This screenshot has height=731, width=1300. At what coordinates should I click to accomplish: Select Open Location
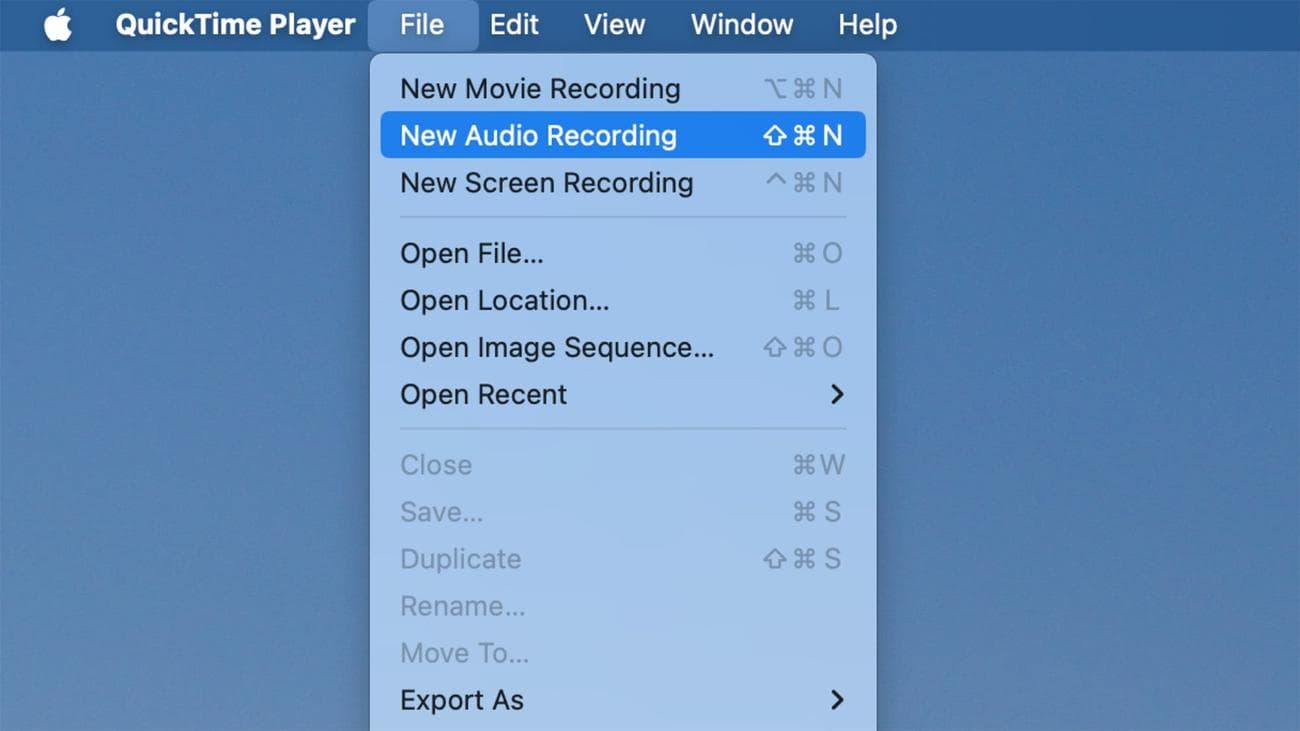[504, 300]
